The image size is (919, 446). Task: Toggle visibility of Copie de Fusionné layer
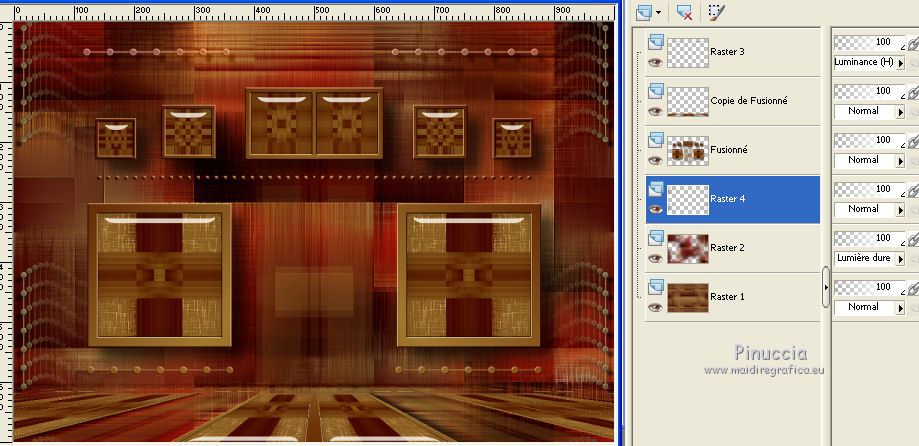(656, 111)
